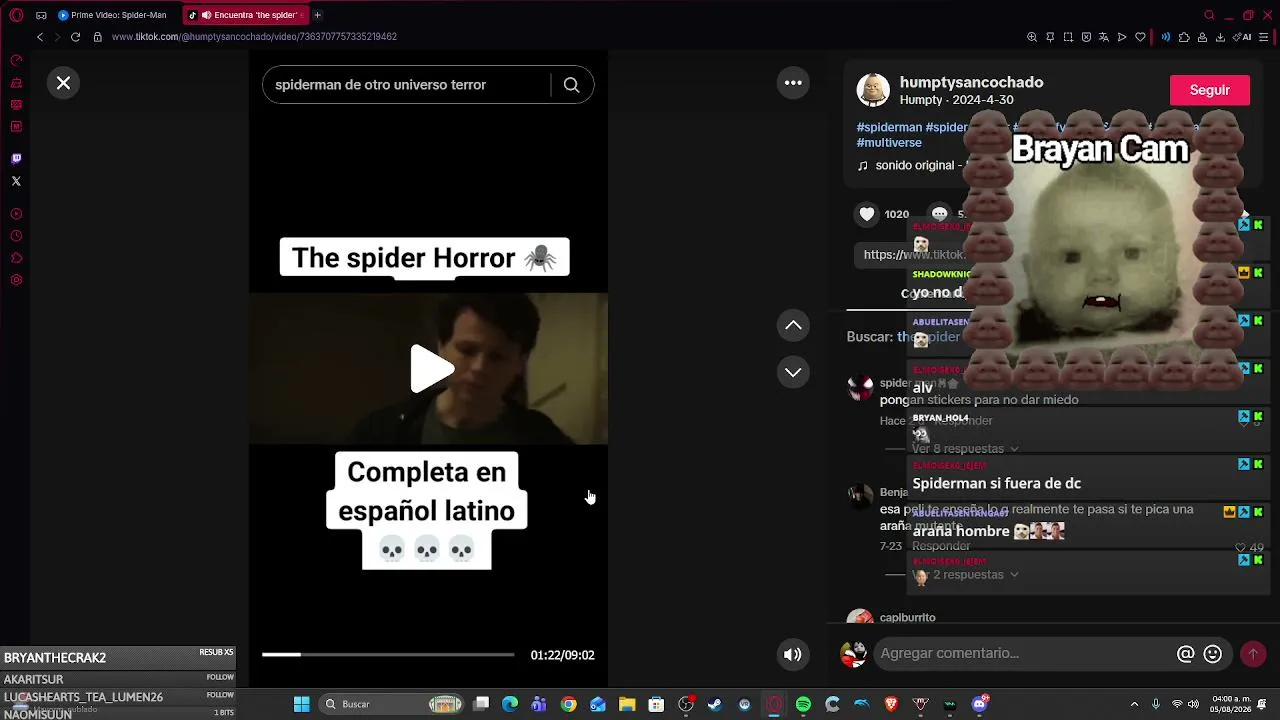Reload the current page
Viewport: 1280px width, 720px height.
[x=75, y=37]
